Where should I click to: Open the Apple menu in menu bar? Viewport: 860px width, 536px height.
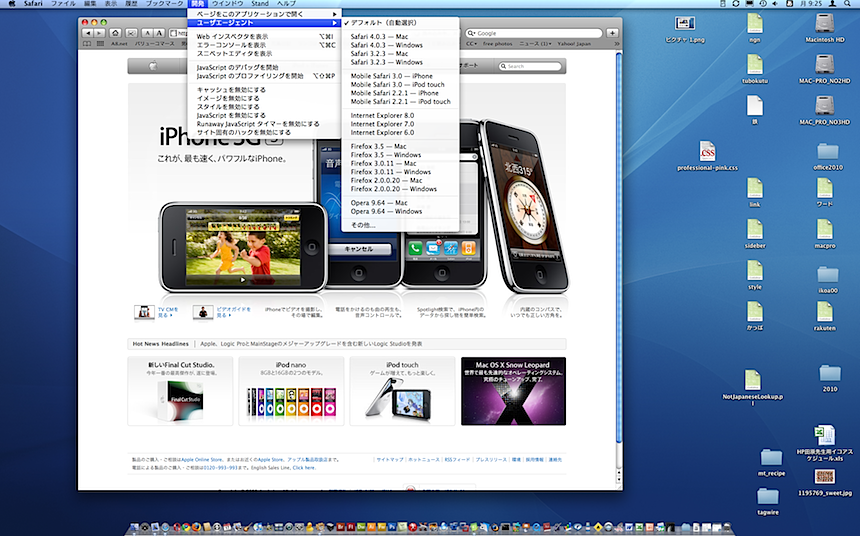pos(12,3)
